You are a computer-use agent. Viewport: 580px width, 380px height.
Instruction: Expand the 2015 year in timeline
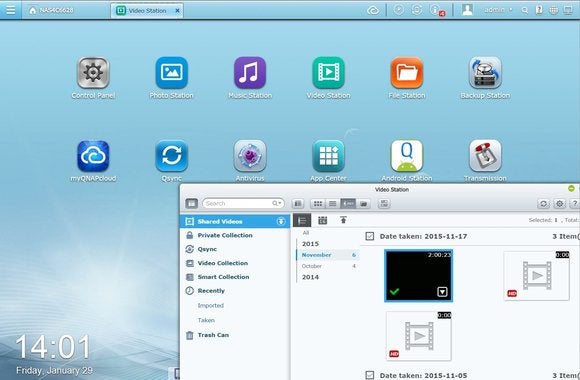tap(310, 244)
